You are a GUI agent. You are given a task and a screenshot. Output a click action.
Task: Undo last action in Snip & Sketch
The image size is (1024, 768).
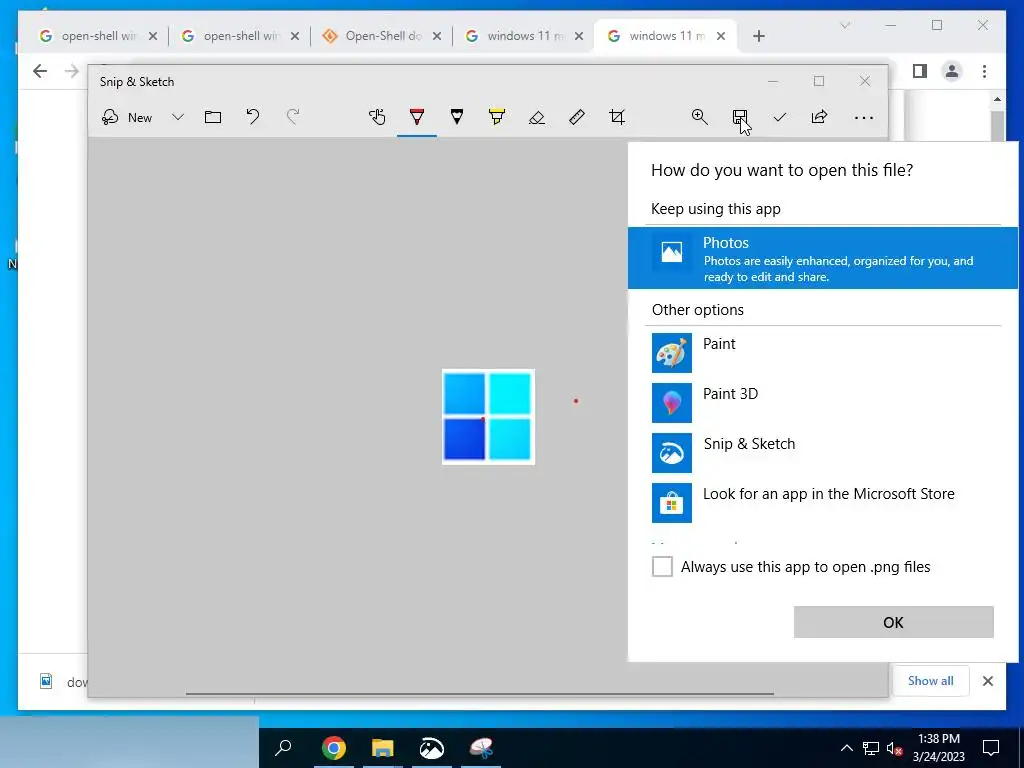coord(253,118)
